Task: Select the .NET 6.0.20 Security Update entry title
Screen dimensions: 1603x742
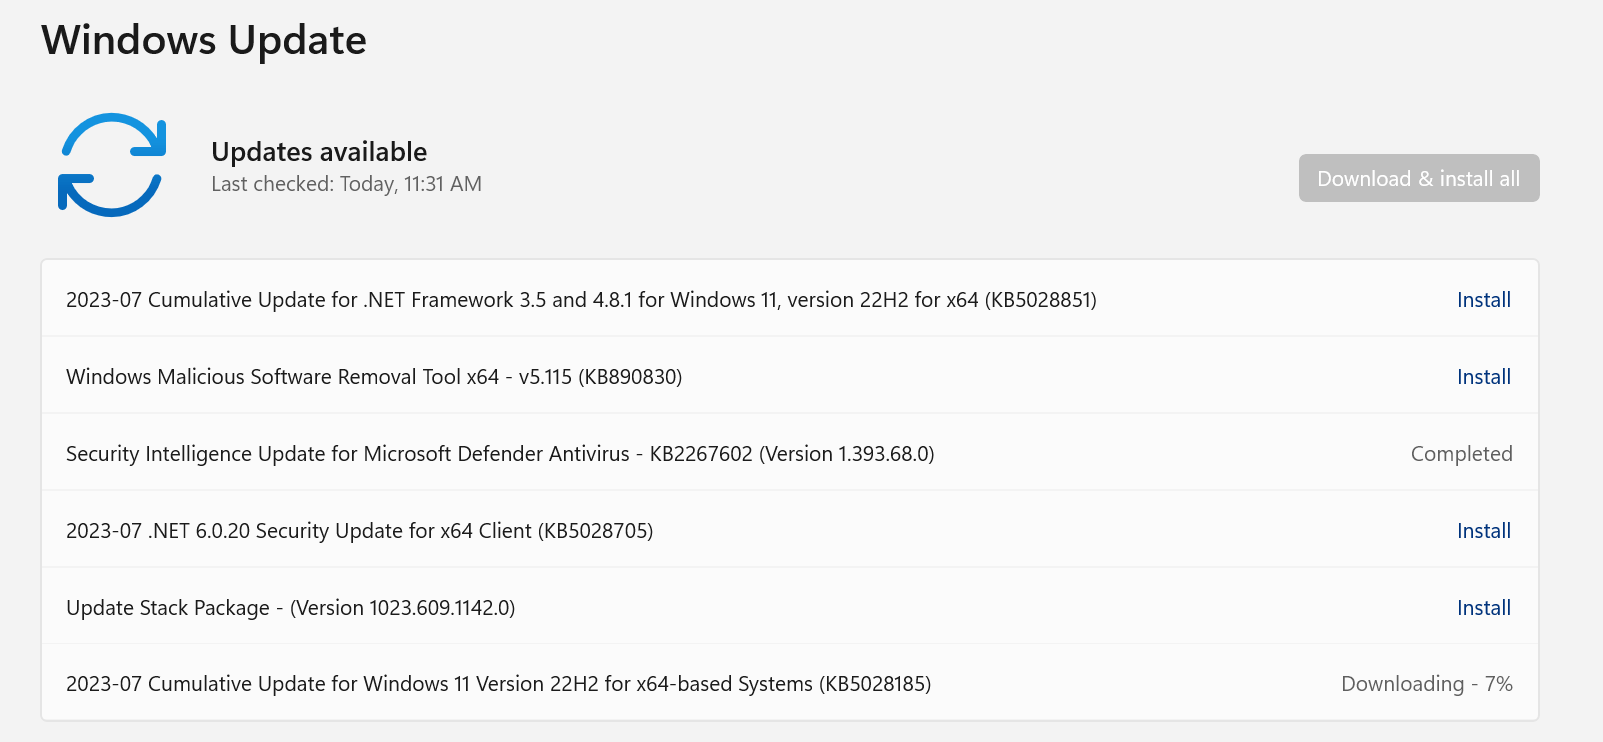Action: coord(359,531)
